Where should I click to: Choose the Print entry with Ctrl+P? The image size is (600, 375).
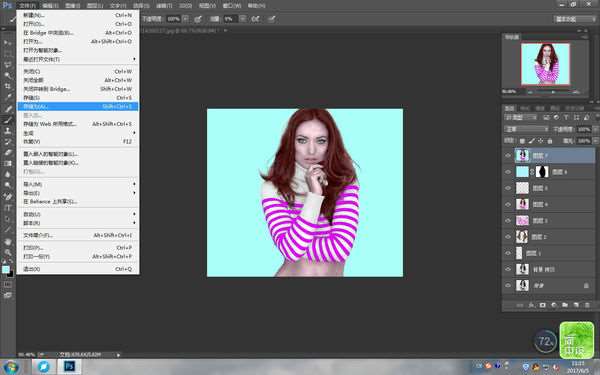pyautogui.click(x=78, y=248)
